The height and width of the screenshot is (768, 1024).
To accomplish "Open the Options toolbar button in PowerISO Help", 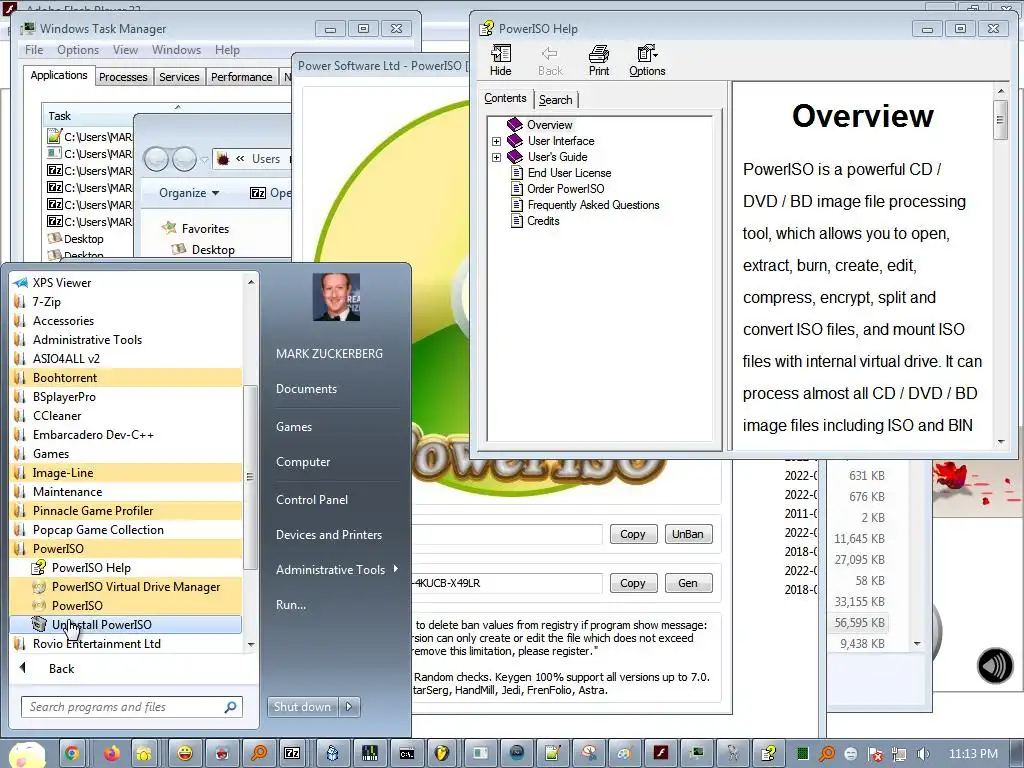I will 647,60.
